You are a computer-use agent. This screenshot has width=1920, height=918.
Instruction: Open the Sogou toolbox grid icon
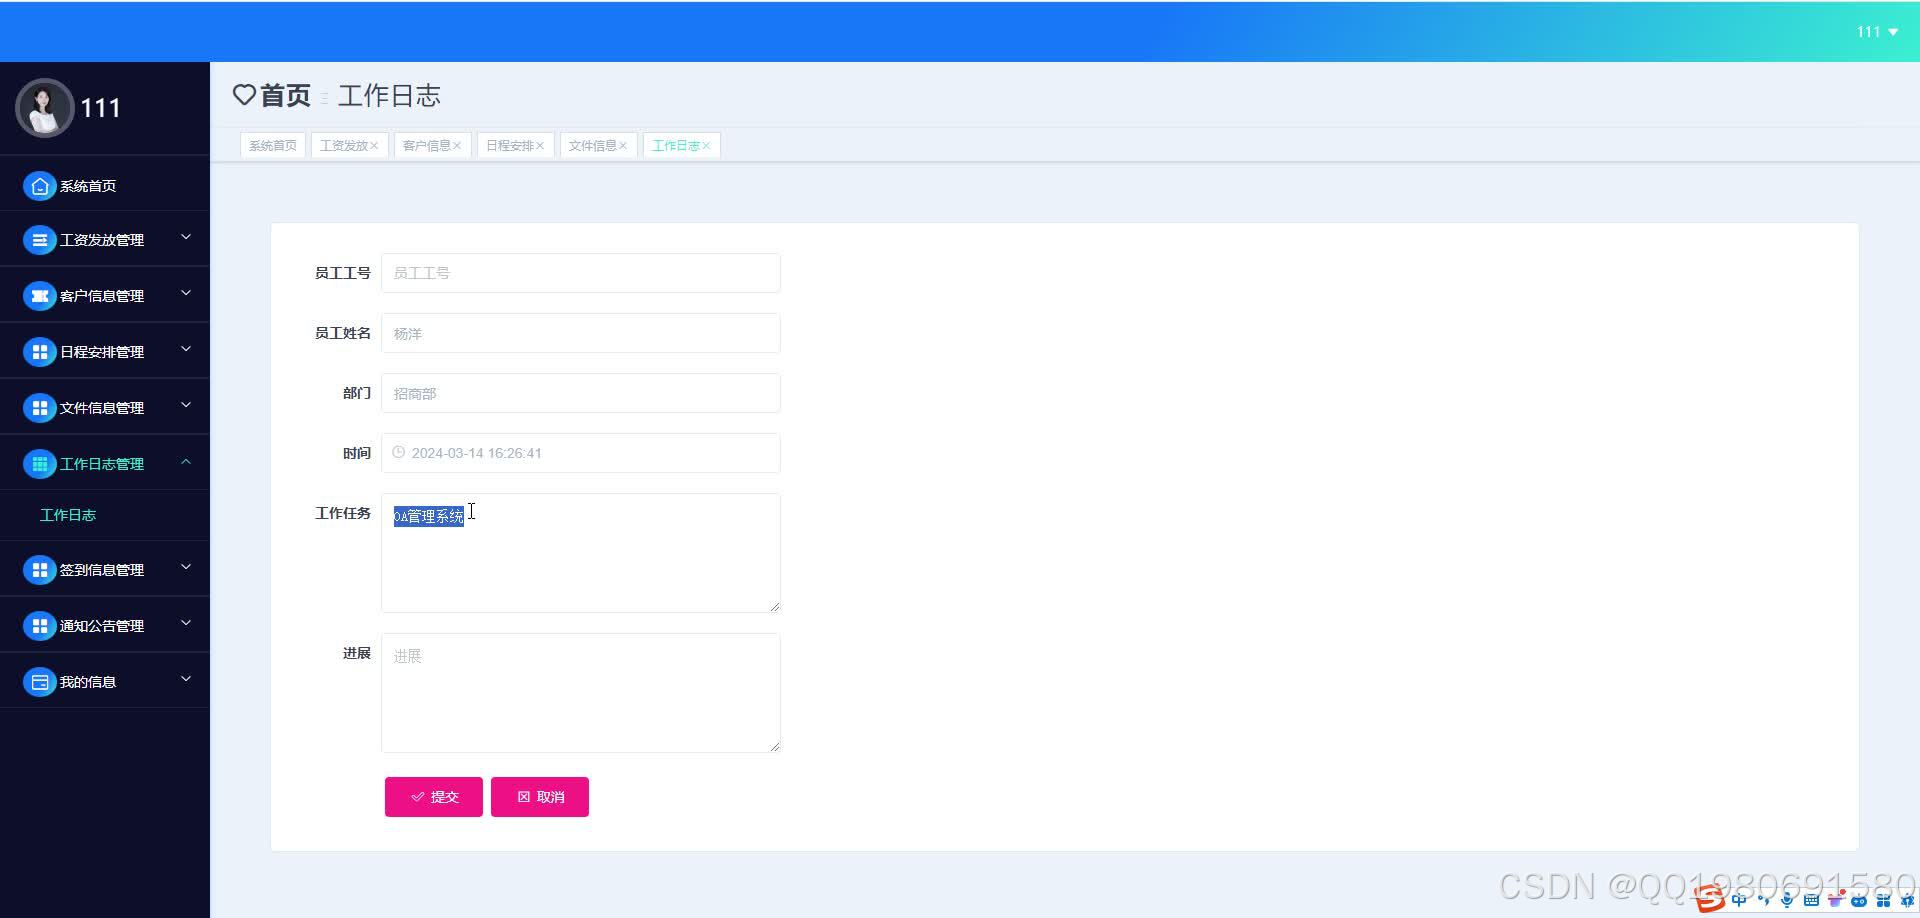[x=1883, y=900]
